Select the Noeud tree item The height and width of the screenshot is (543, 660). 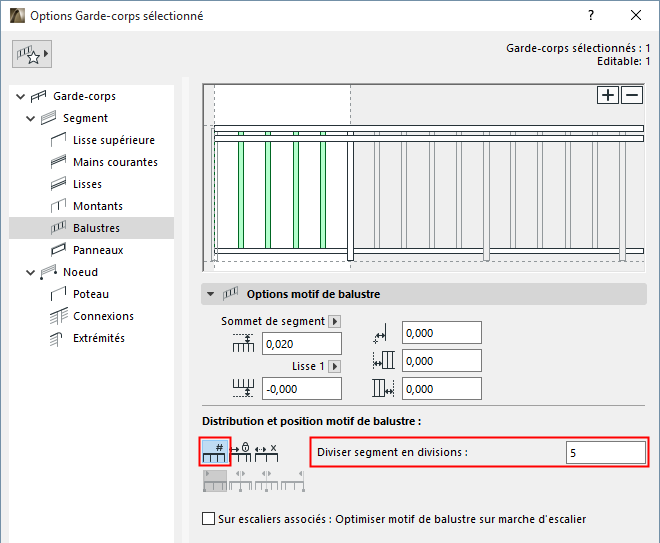pyautogui.click(x=80, y=272)
